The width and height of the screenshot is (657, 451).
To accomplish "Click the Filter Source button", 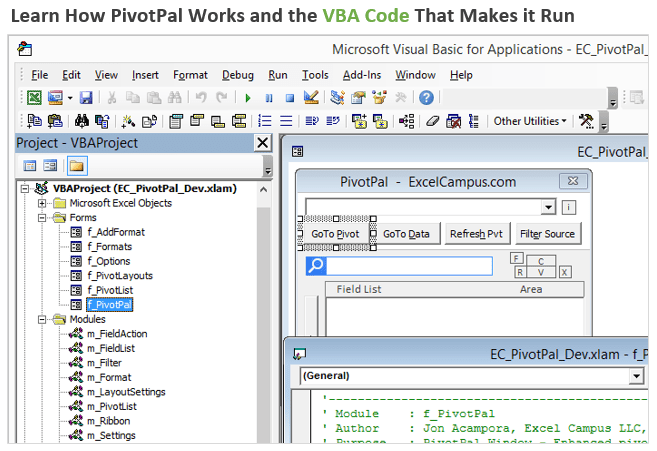I will coord(547,234).
